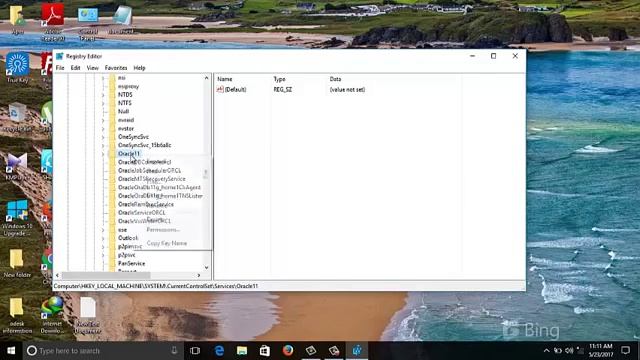
Task: Expand the p2psvc registry key
Action: click(x=103, y=255)
